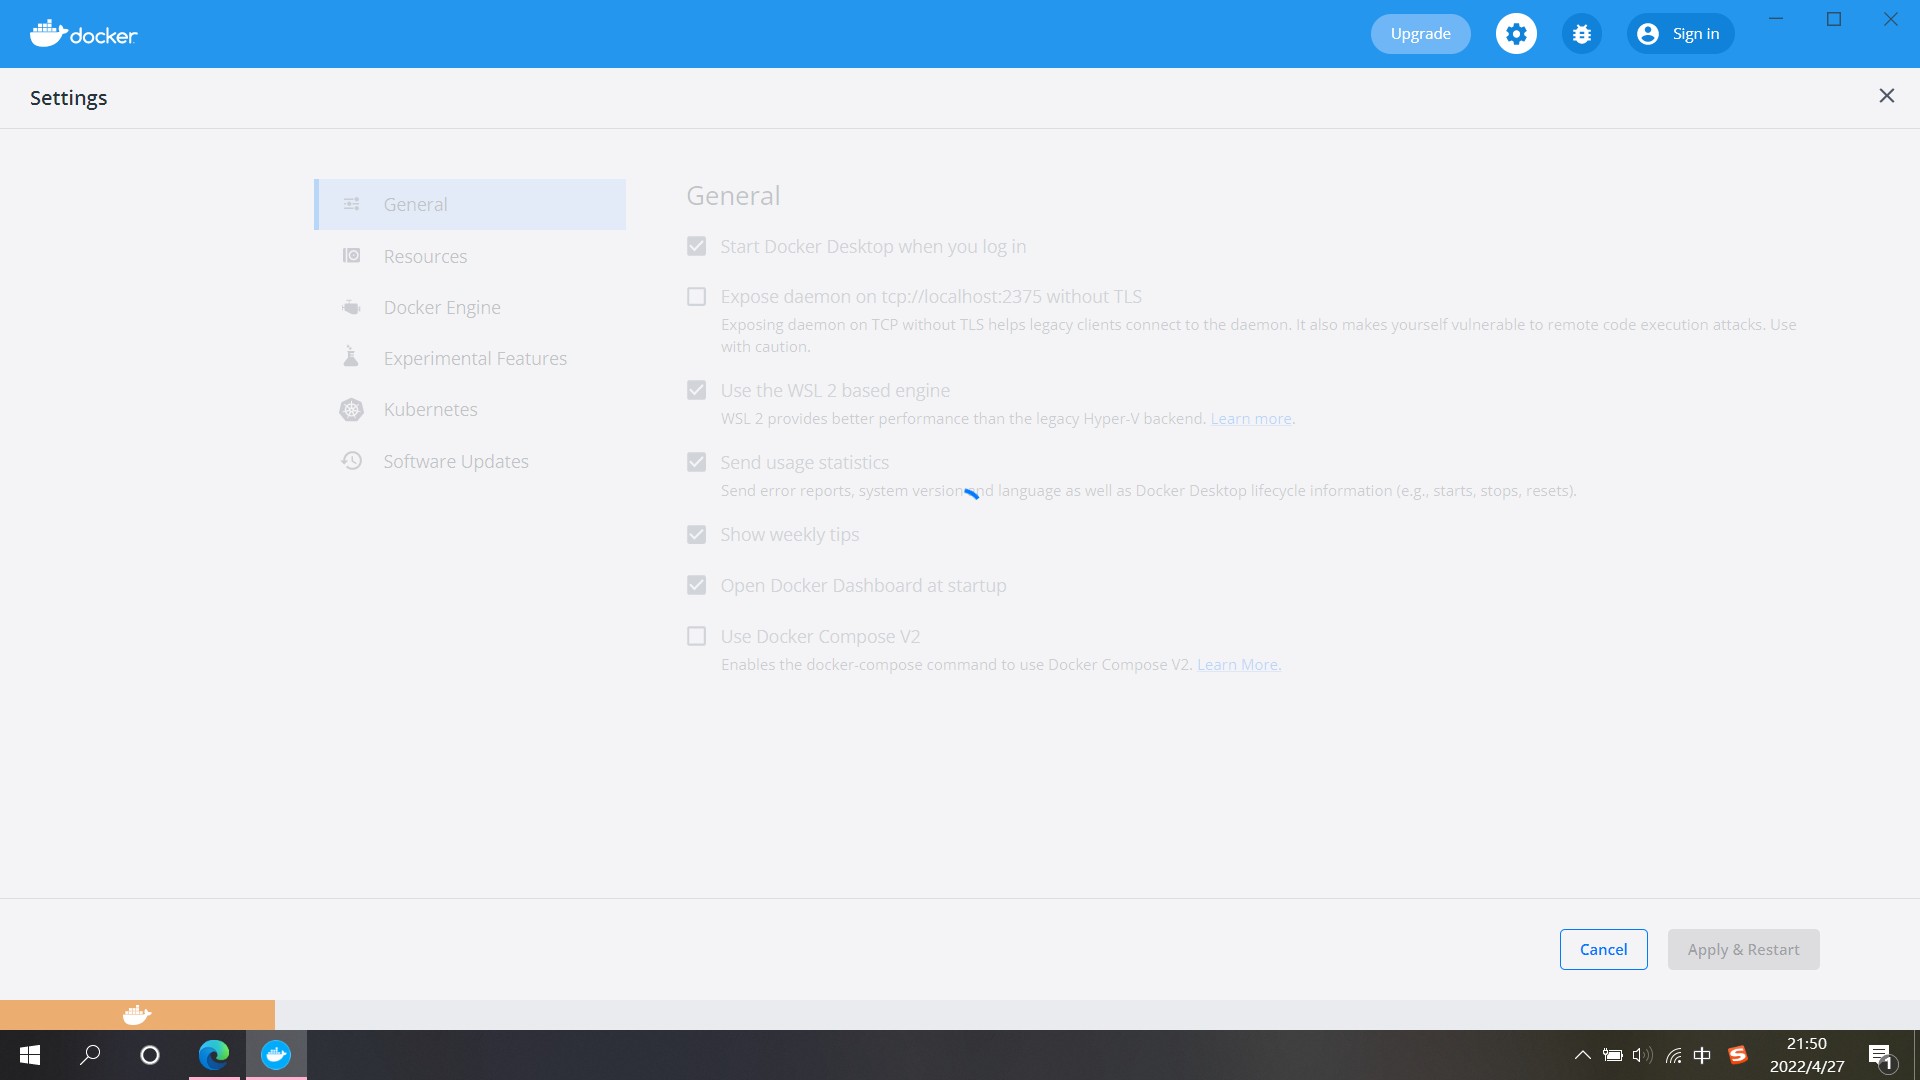Click the Experimental Features flask icon
The image size is (1920, 1080).
351,357
